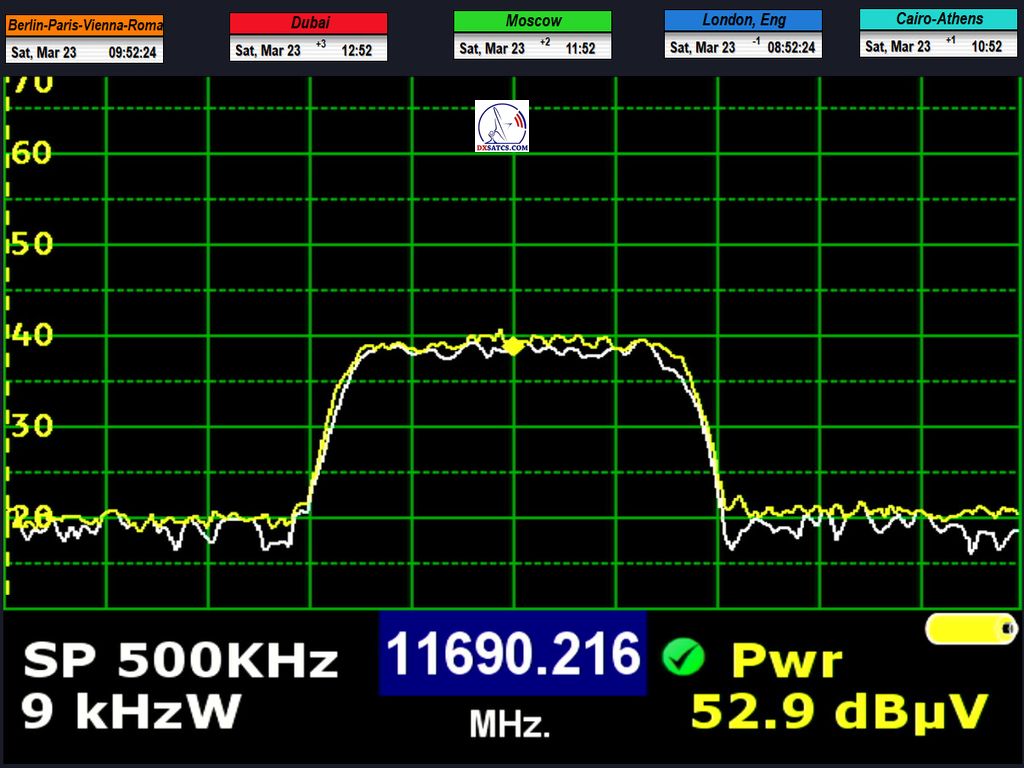Screen dimensions: 1024x768
Task: Click the yellow battery indicator icon
Action: [970, 628]
